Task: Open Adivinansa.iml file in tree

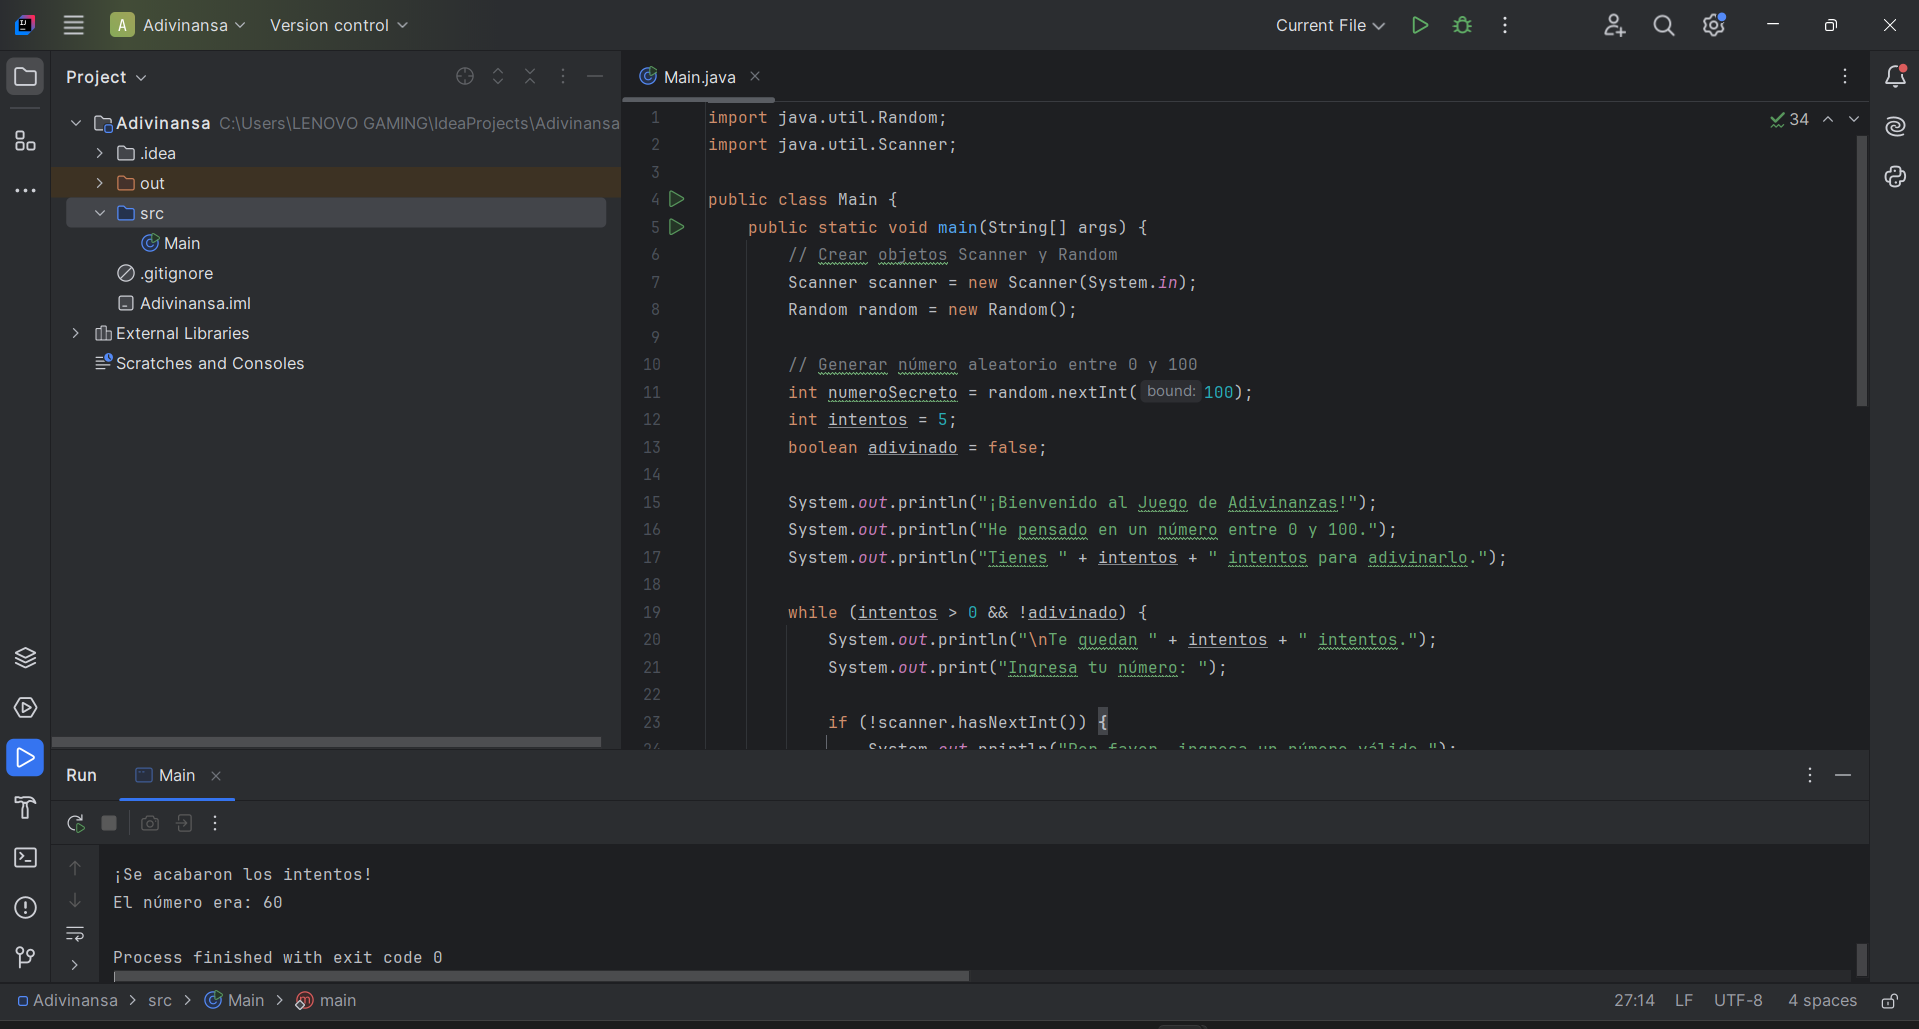Action: [184, 303]
